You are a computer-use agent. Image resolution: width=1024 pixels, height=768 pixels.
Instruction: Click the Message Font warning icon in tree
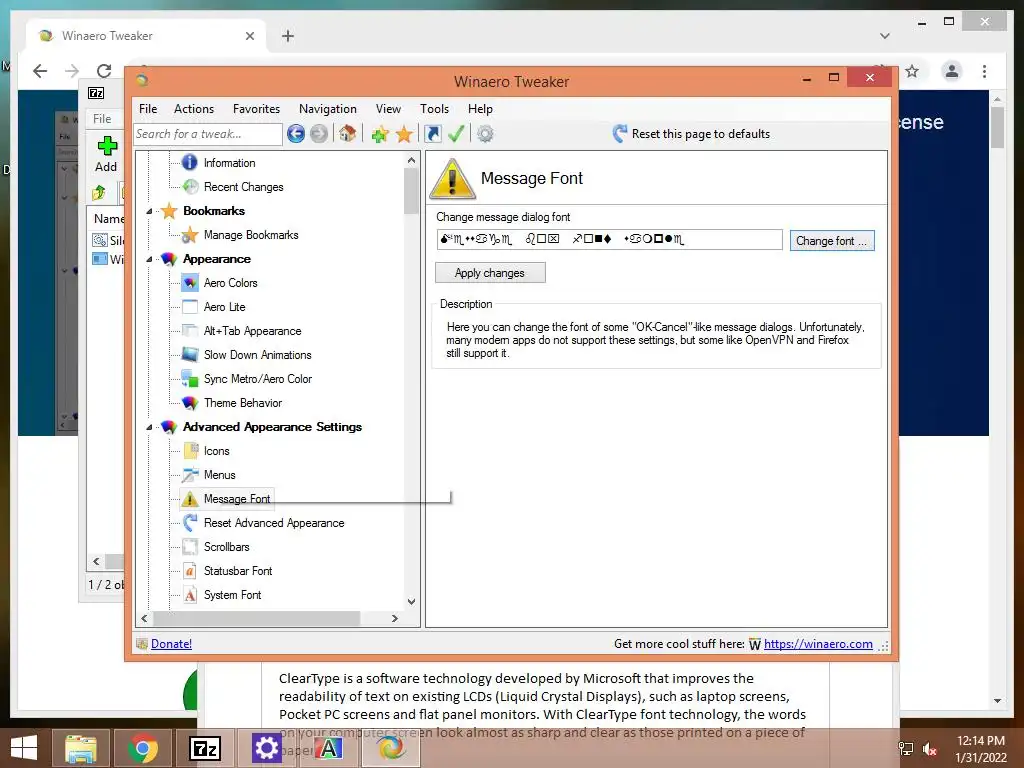[x=190, y=499]
